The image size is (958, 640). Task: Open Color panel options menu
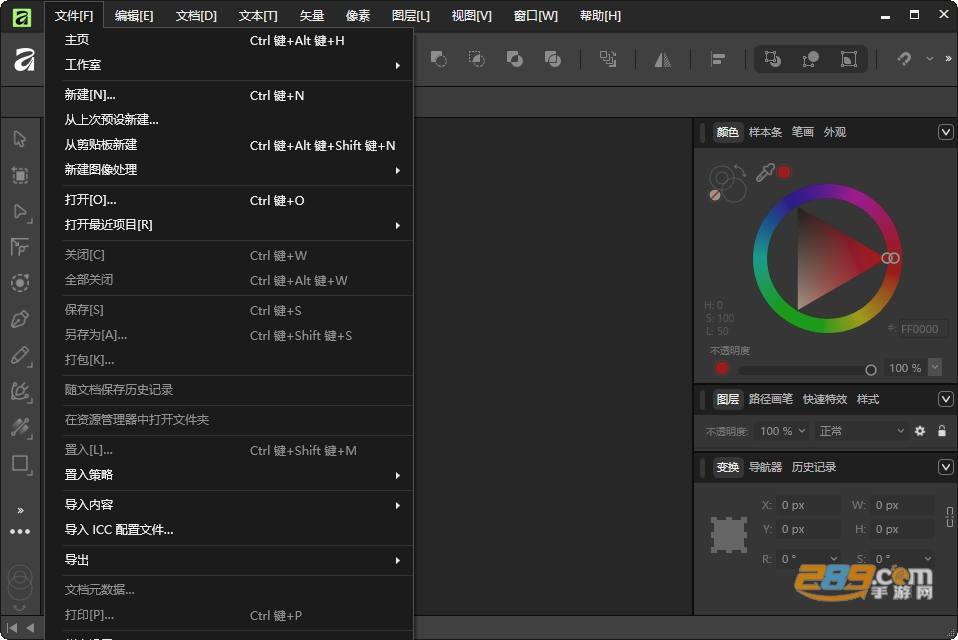coord(945,132)
